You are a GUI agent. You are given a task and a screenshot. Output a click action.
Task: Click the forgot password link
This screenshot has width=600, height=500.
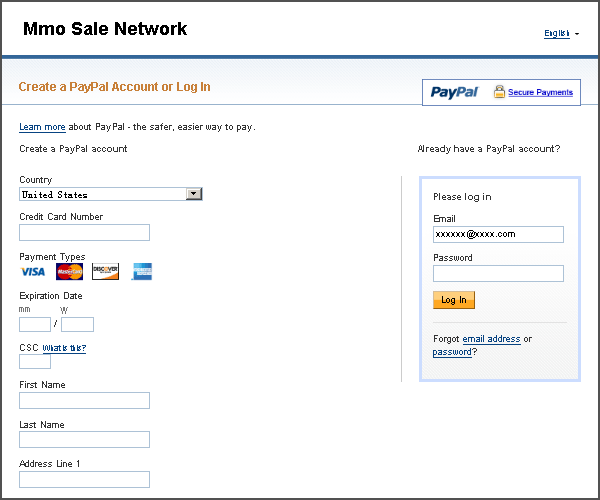tap(452, 352)
